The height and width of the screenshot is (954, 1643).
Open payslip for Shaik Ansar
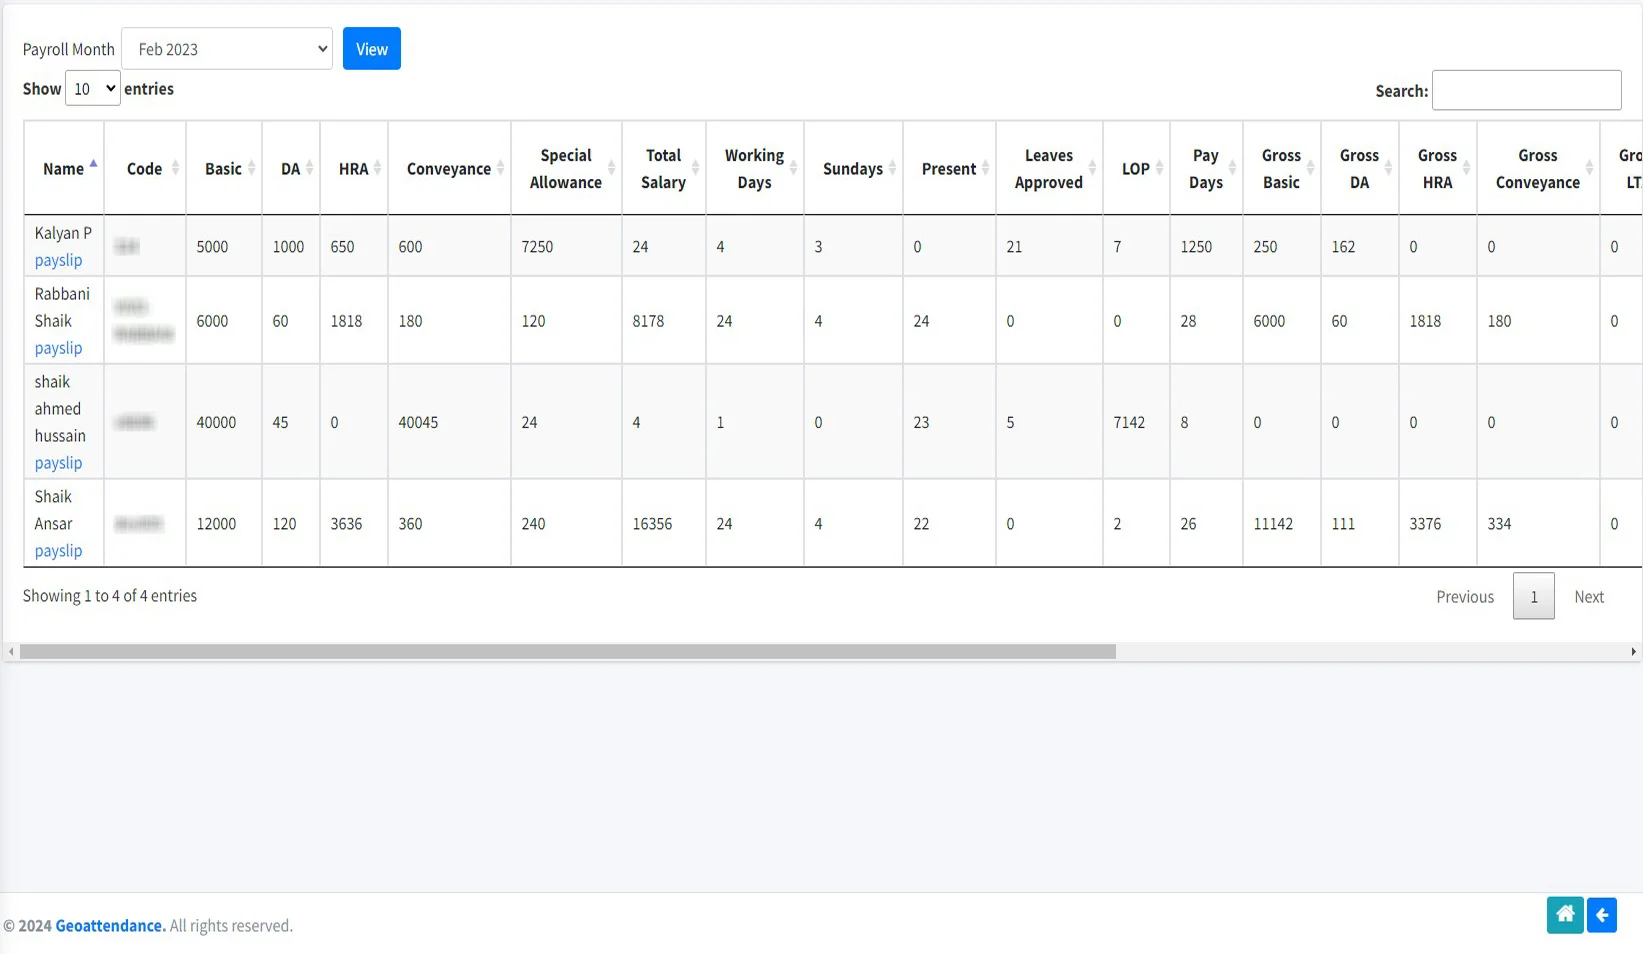click(x=58, y=550)
